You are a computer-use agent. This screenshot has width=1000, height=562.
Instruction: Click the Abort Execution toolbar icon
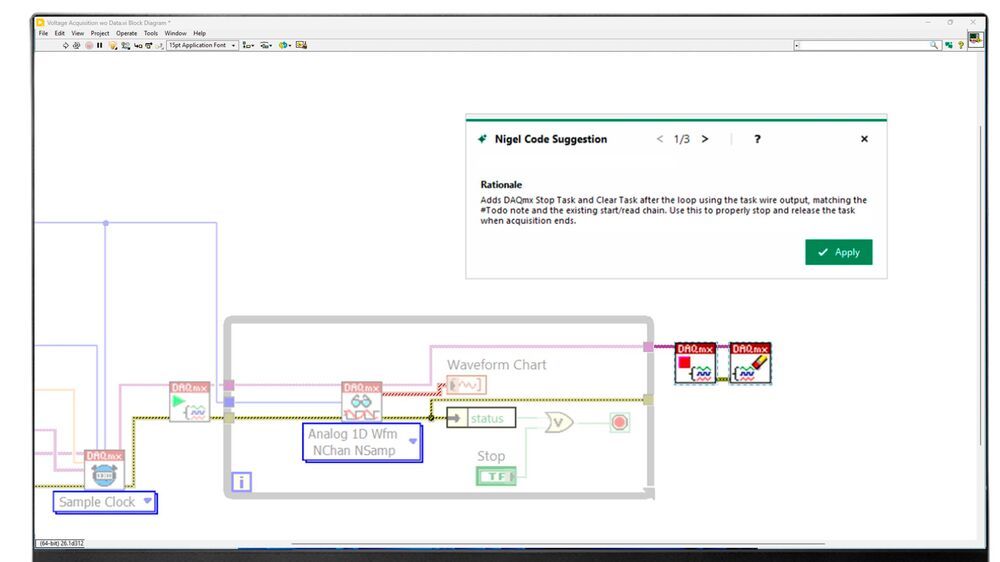click(x=89, y=45)
